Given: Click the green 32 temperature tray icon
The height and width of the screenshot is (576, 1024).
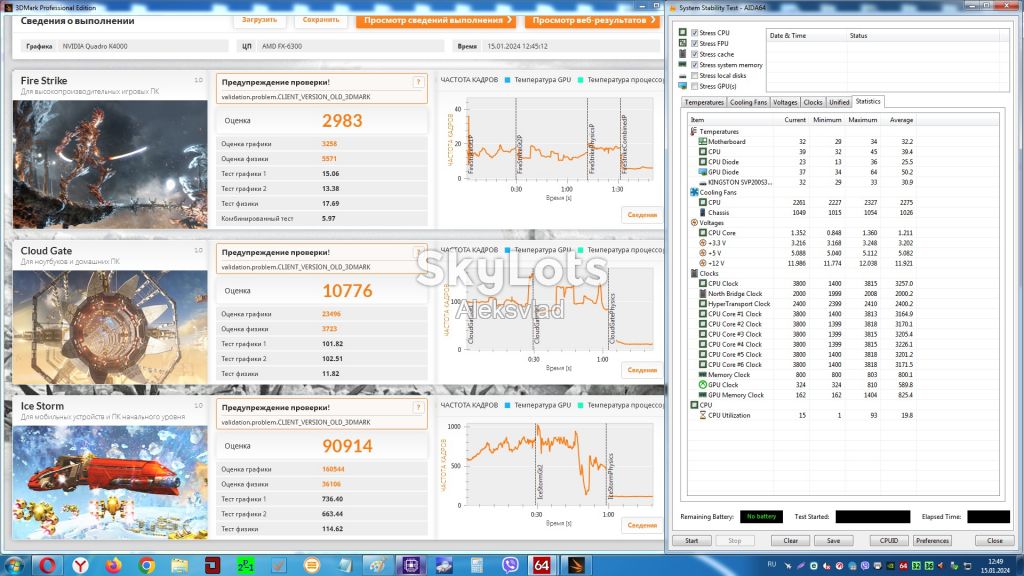Looking at the screenshot, I should (x=916, y=566).
